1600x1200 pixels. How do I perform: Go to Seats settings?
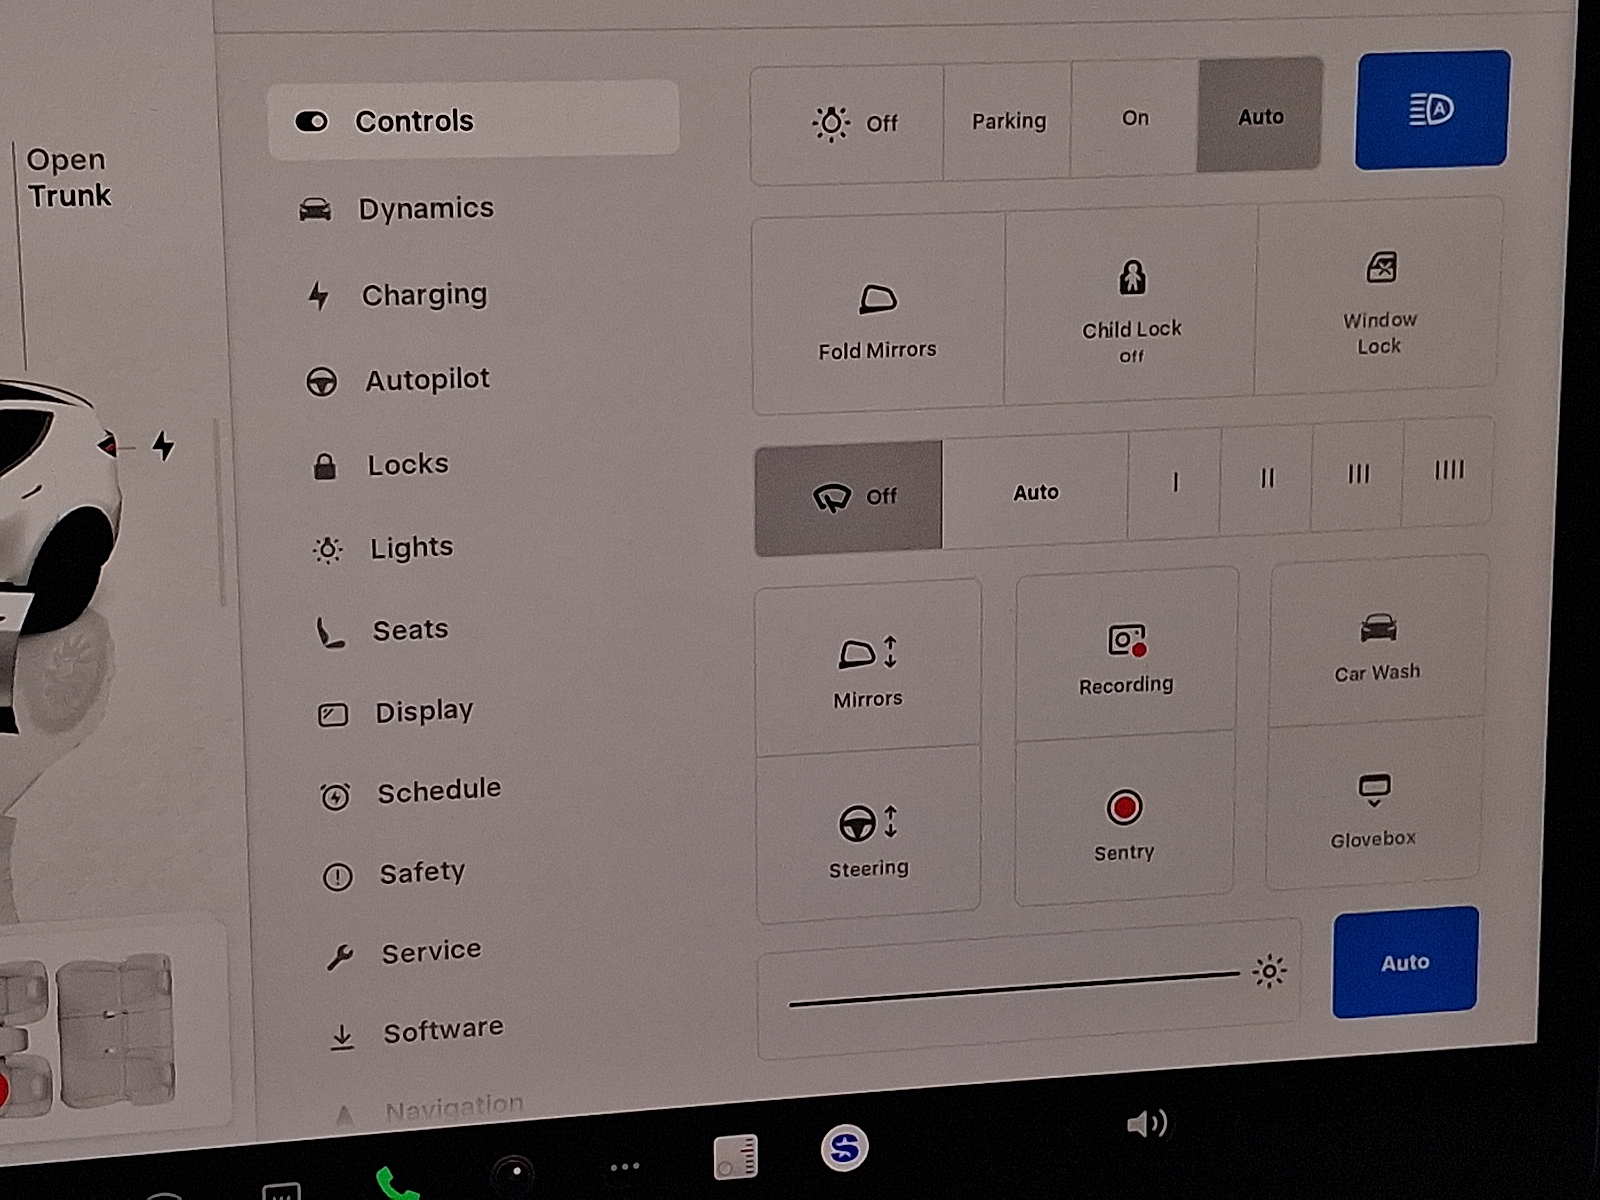click(x=410, y=630)
